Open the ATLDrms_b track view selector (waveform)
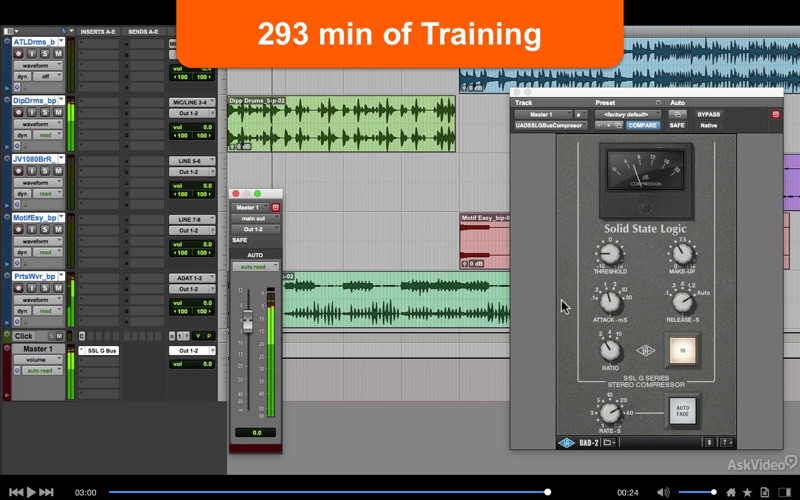800x500 pixels. 38,65
